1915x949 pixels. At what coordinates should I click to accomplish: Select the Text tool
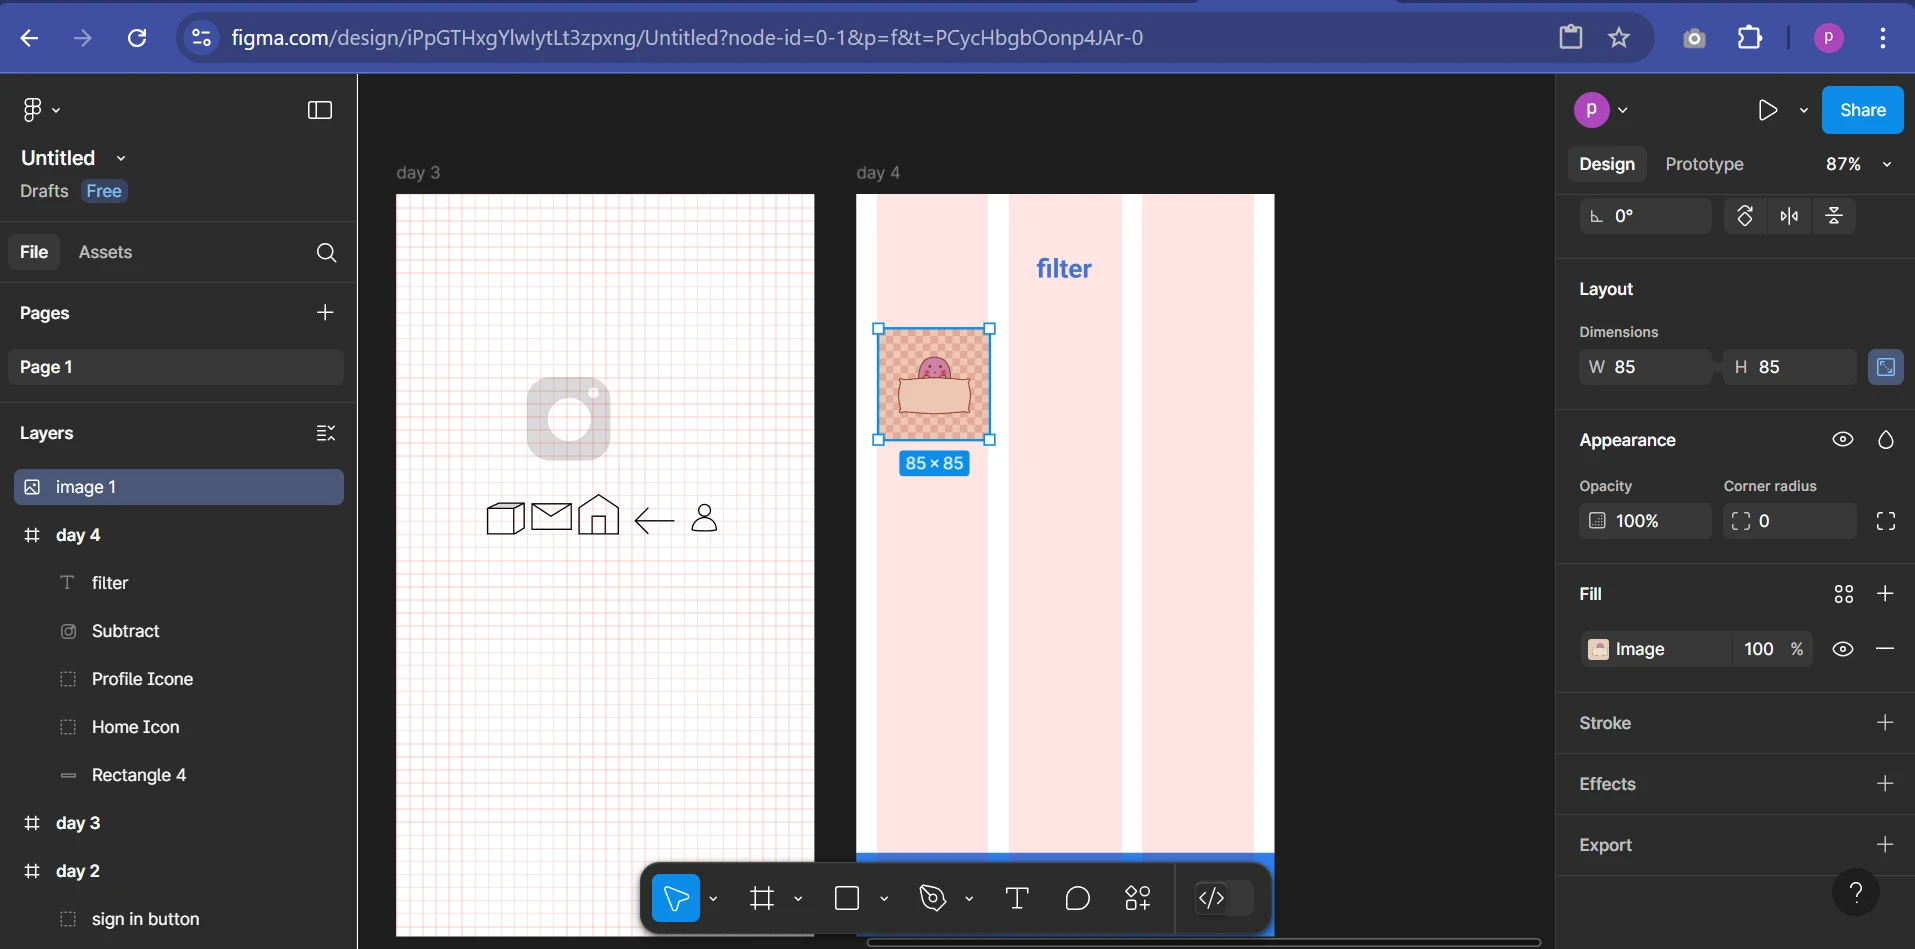1017,898
